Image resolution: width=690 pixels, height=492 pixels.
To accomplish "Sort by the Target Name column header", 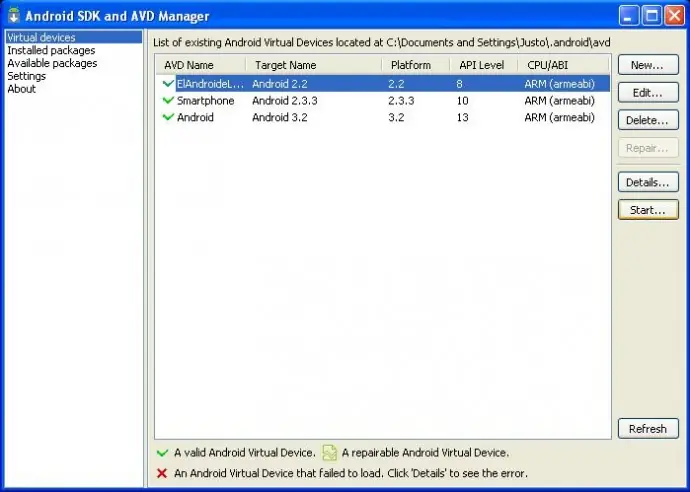I will coord(314,65).
